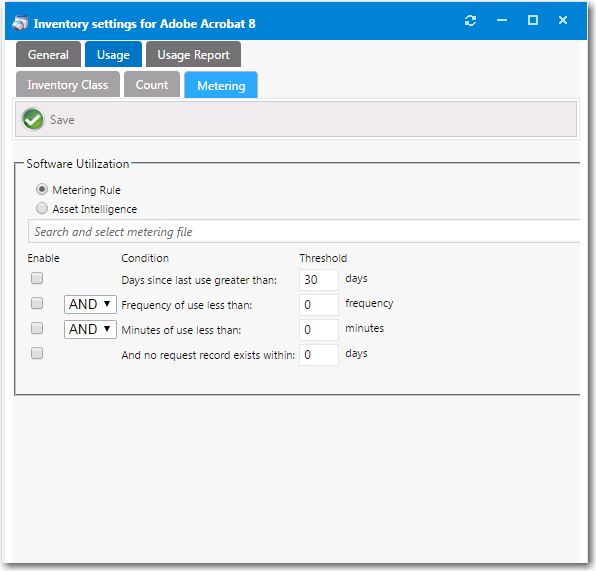Click the Search and select metering file field
Viewport: 596px width, 571px height.
pyautogui.click(x=304, y=231)
